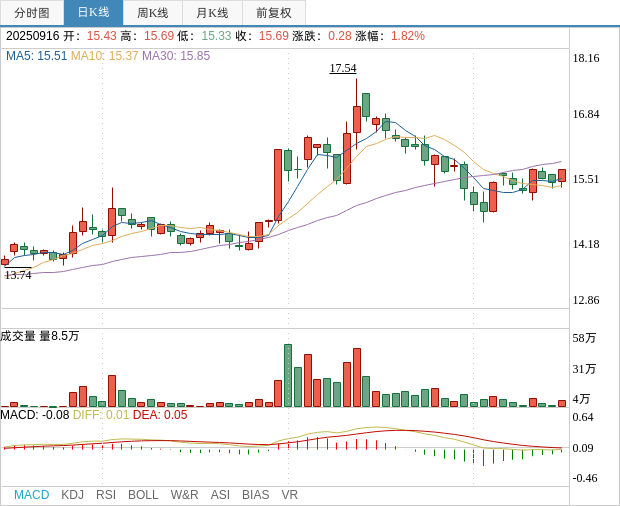
Task: Show the BIAS indicator
Action: (255, 495)
